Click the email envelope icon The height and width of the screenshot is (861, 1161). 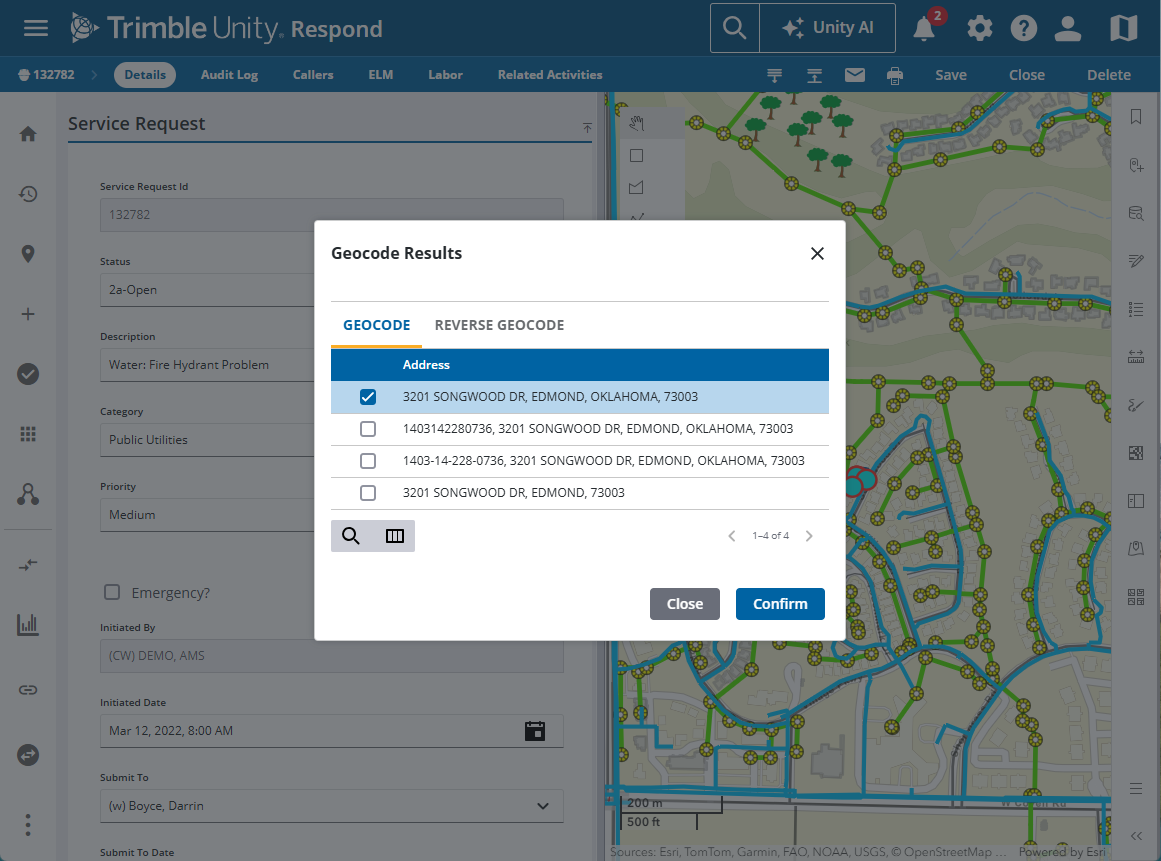(854, 75)
